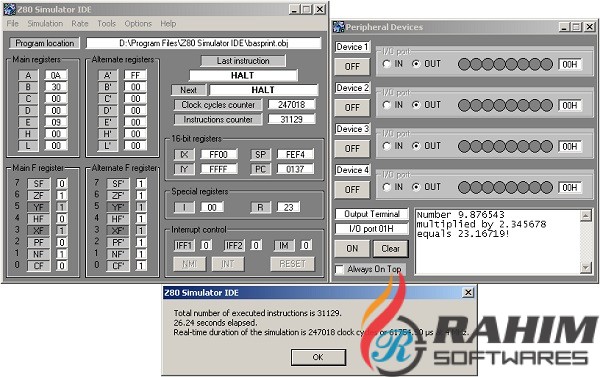The image size is (600, 377).
Task: Click Device 3 port value 00H
Action: click(570, 146)
